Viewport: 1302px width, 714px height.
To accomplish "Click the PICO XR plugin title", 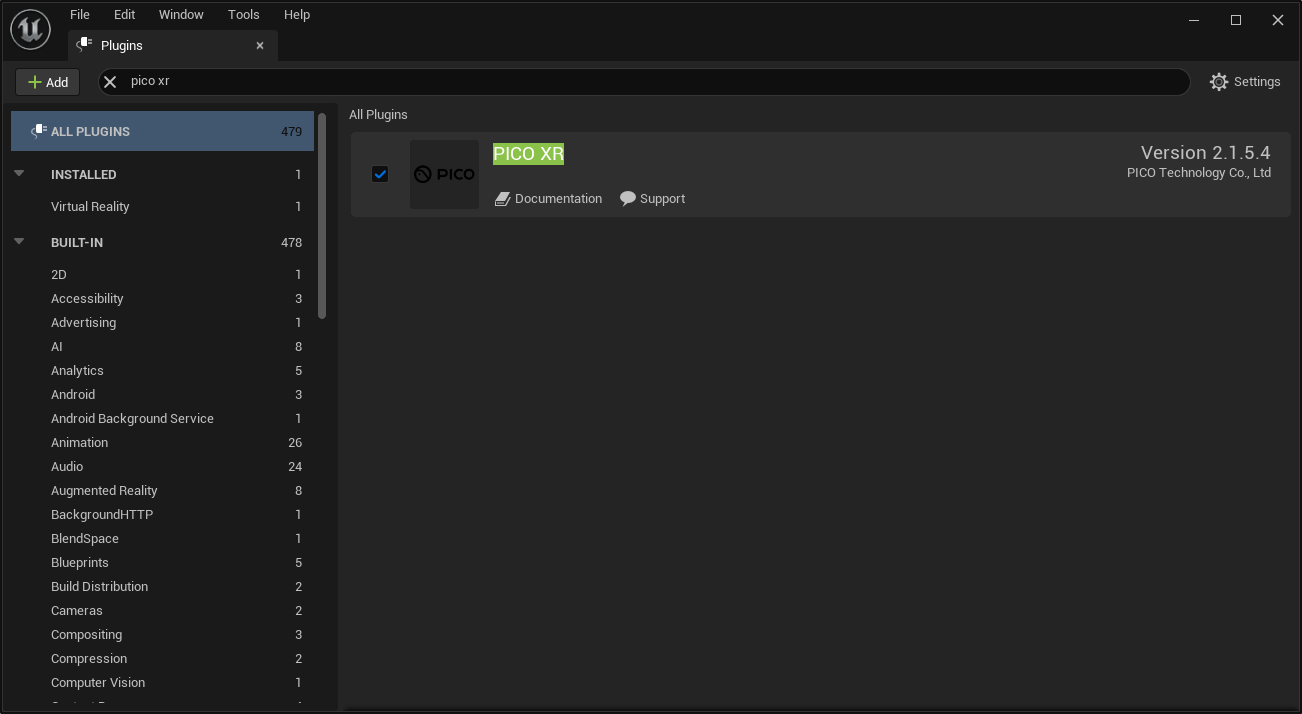I will [x=528, y=154].
